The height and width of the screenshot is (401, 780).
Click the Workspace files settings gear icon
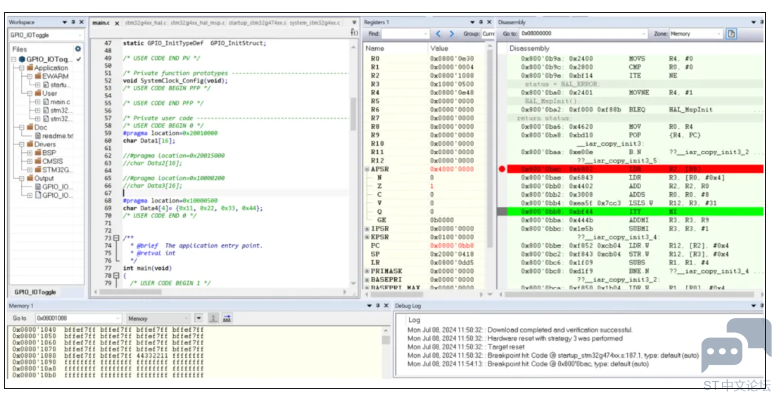point(78,49)
